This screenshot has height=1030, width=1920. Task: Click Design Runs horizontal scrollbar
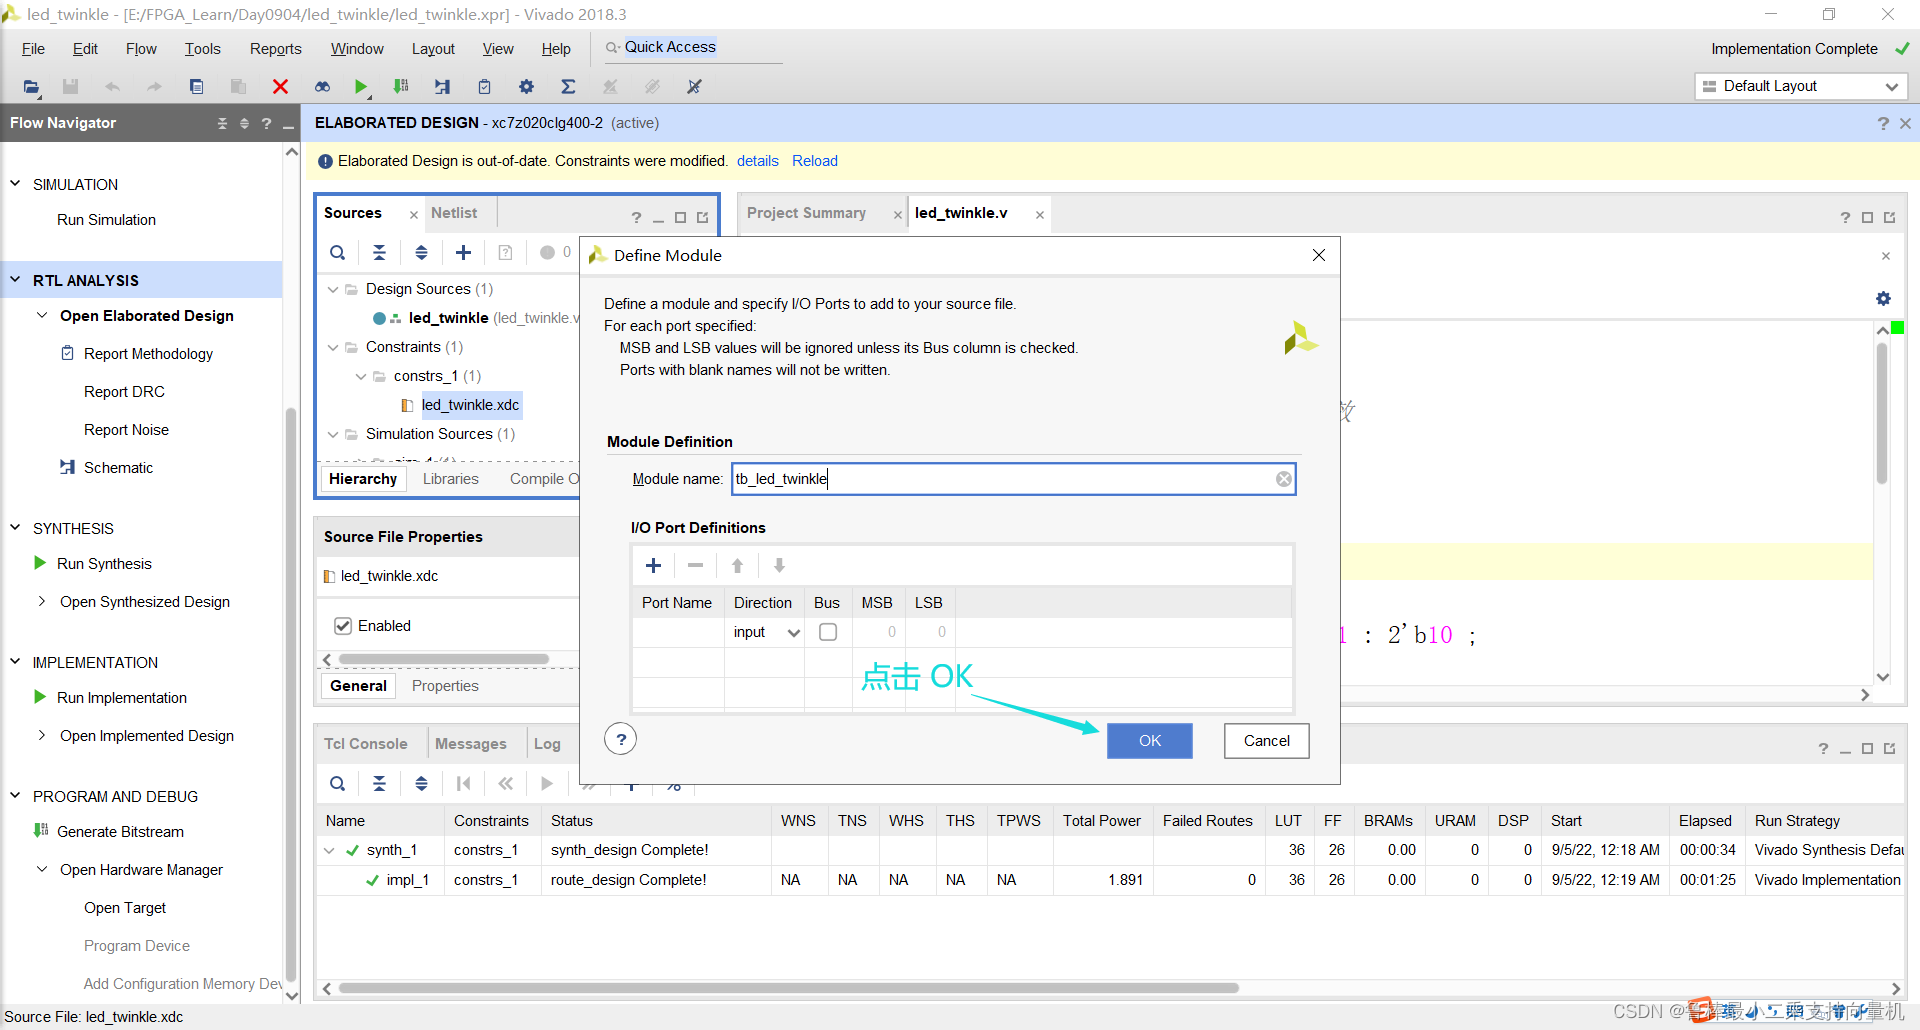[x=788, y=988]
